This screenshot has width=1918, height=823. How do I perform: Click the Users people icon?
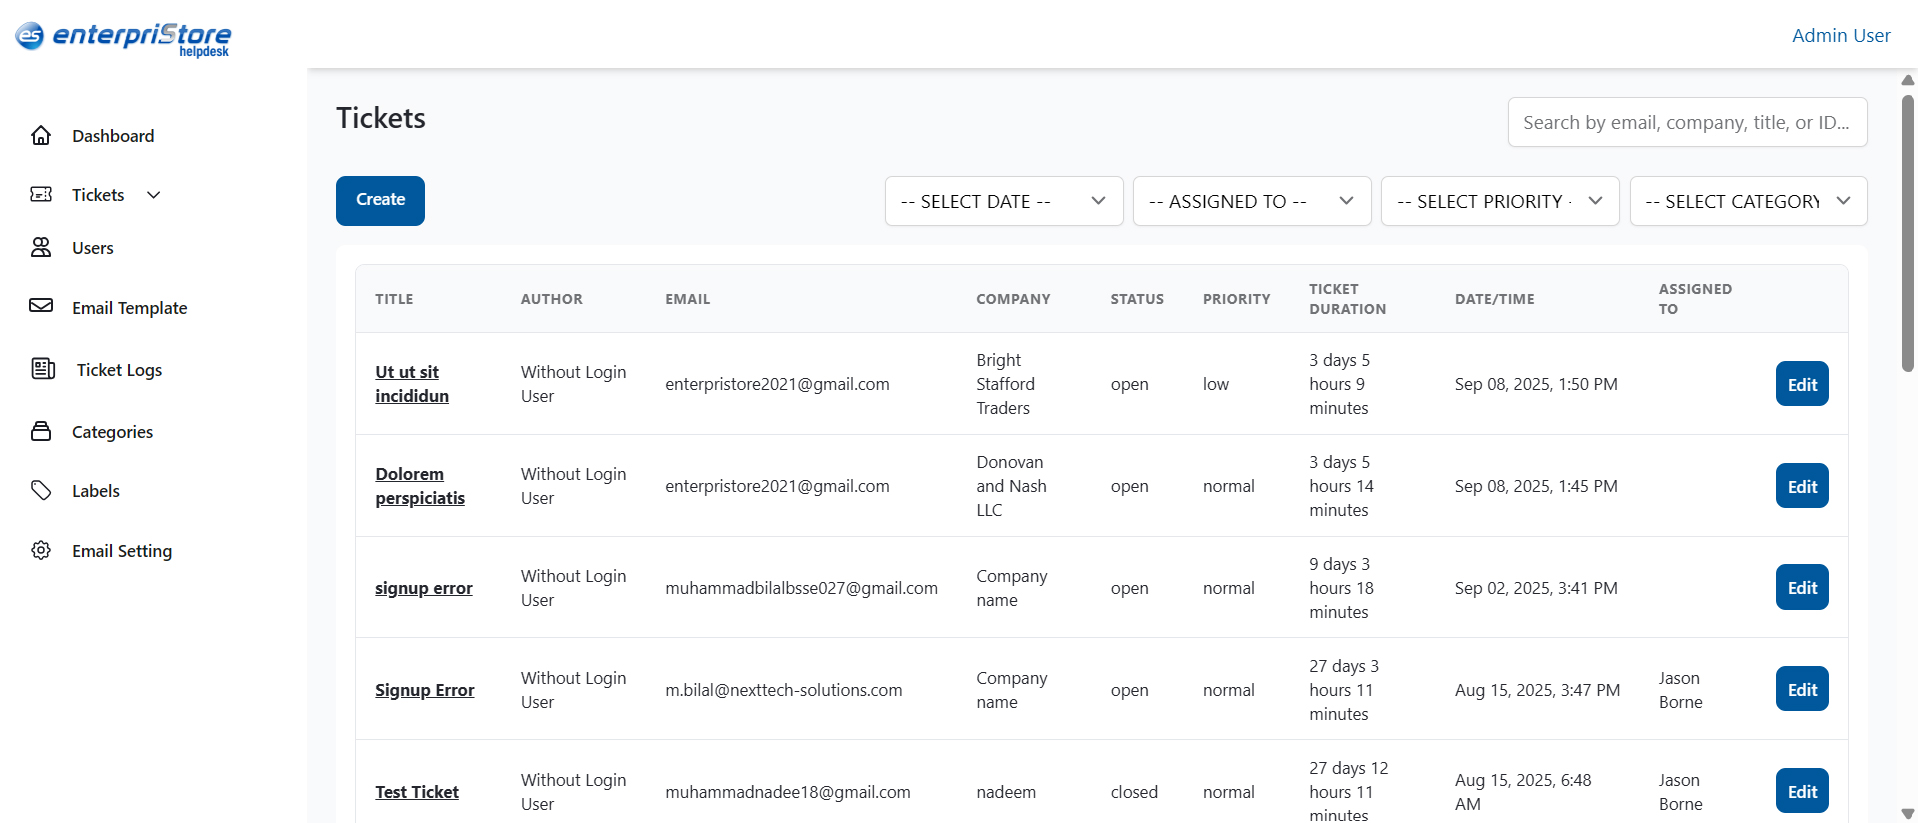click(41, 247)
